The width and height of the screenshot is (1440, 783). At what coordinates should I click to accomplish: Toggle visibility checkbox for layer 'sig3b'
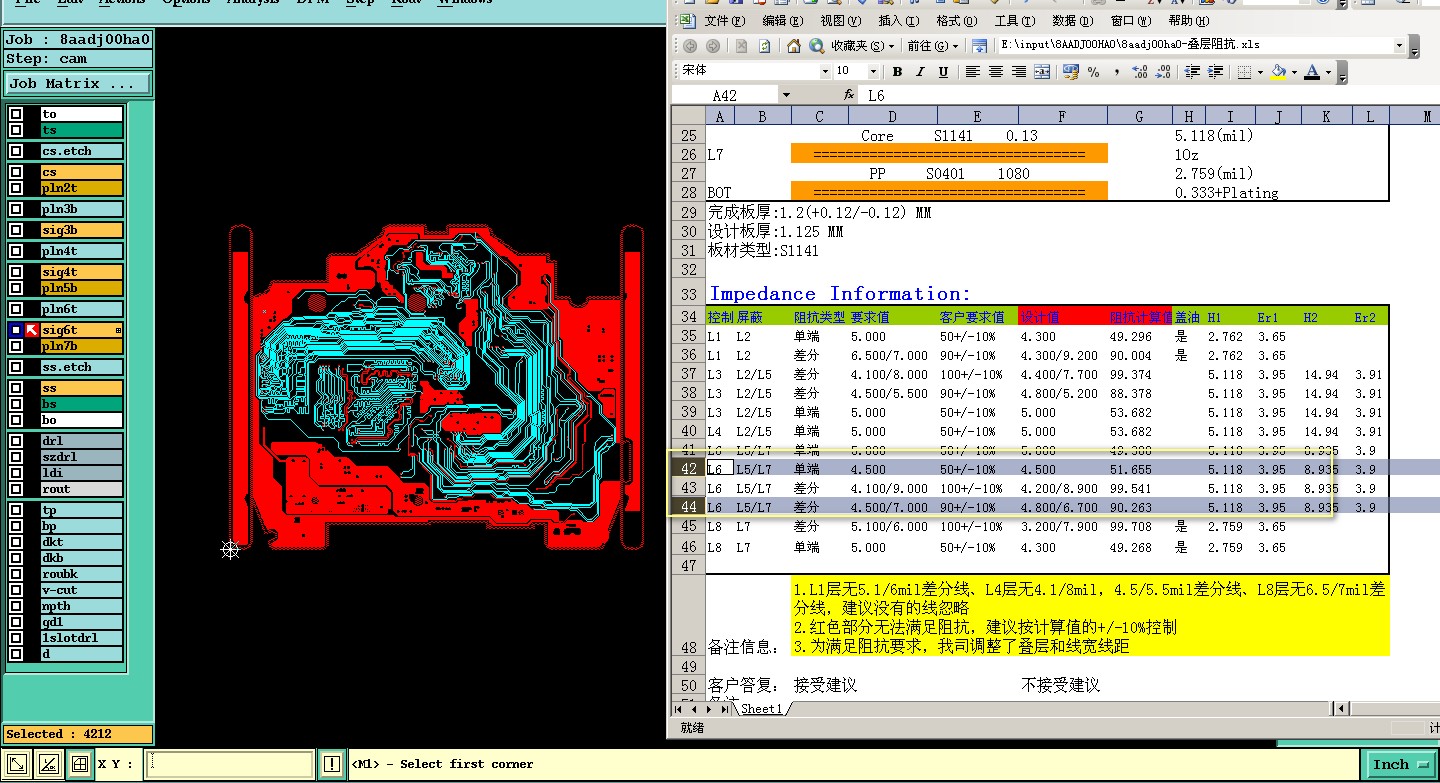pos(16,230)
